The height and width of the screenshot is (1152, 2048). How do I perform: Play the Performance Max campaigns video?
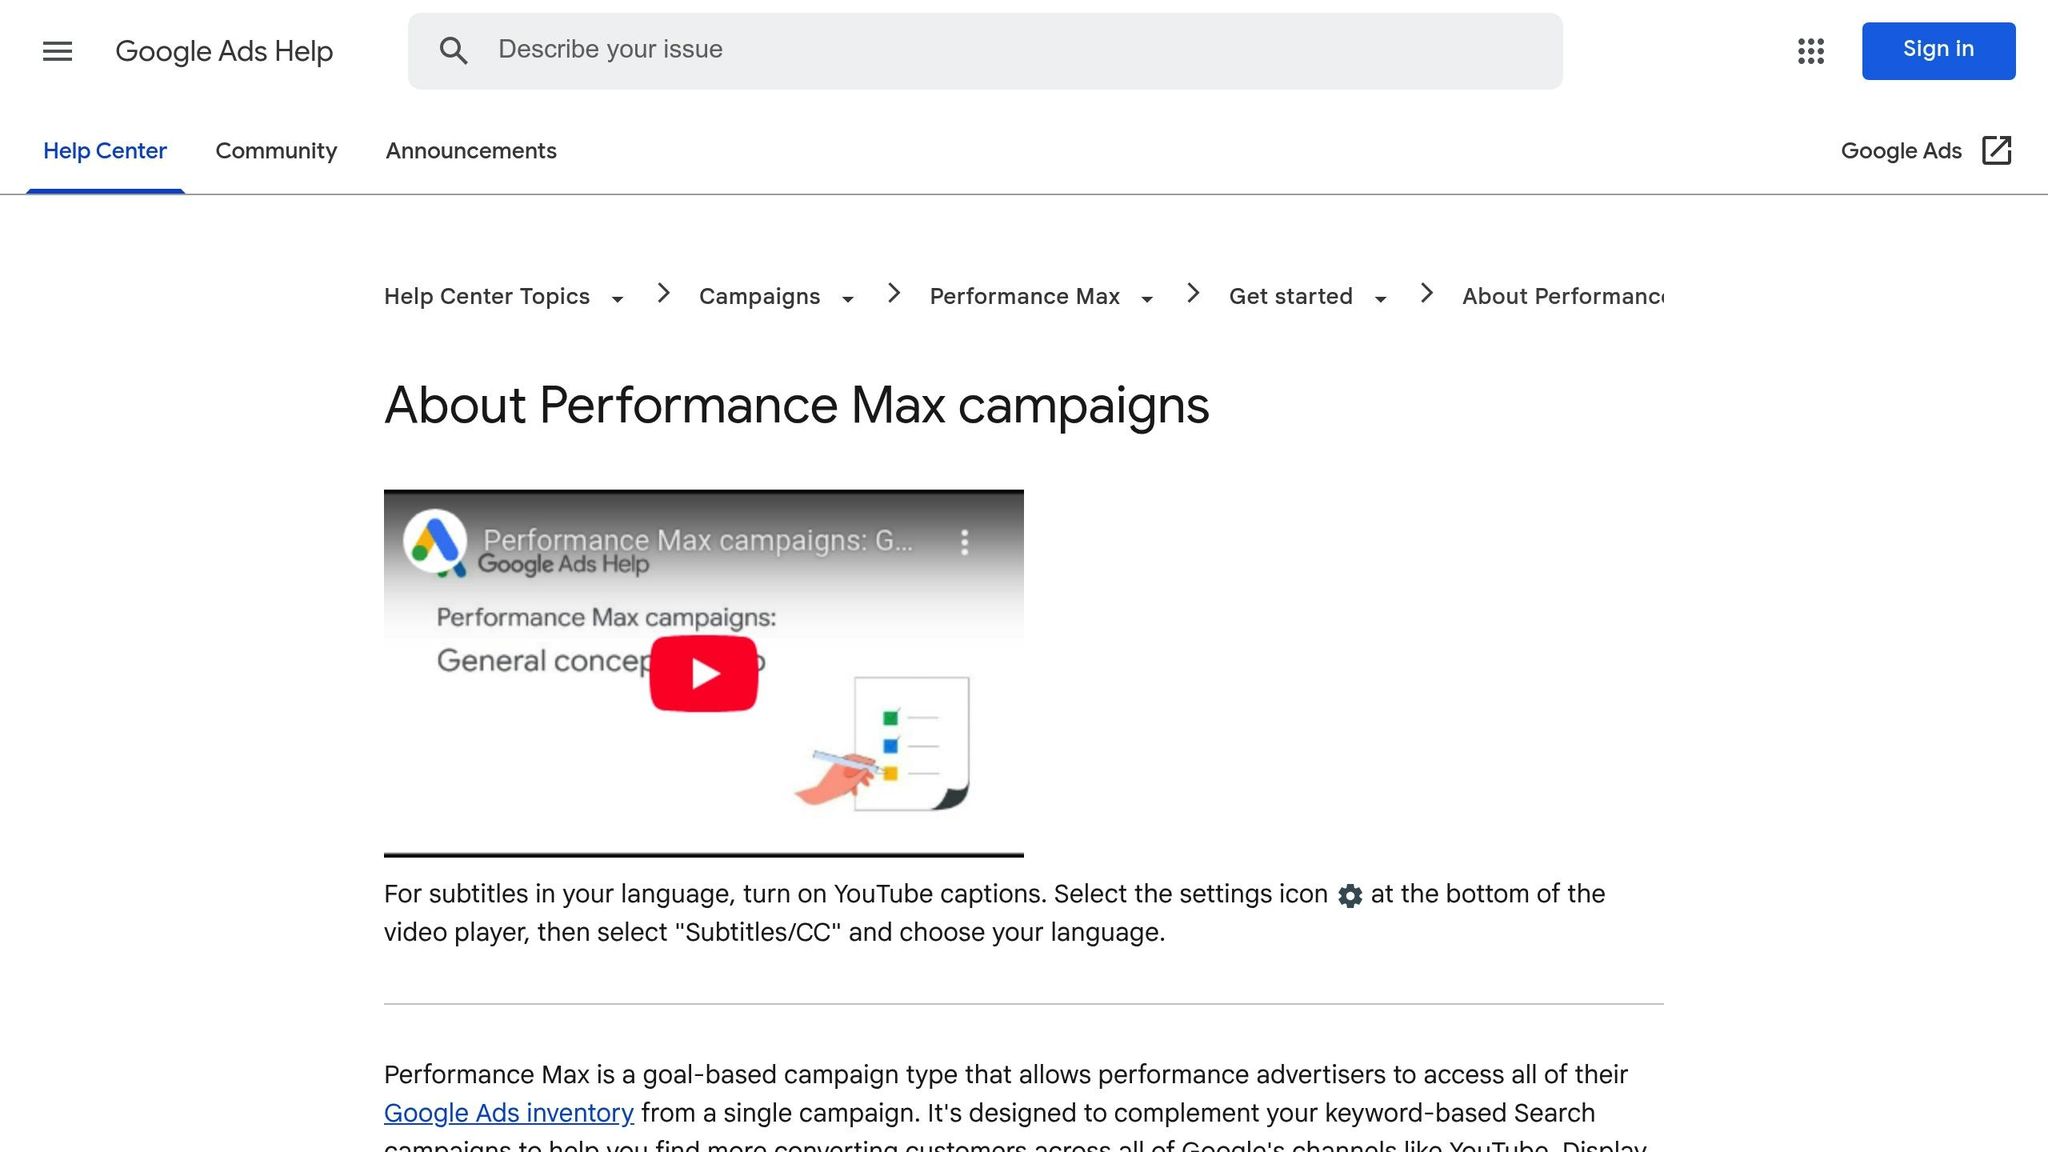[x=704, y=672]
